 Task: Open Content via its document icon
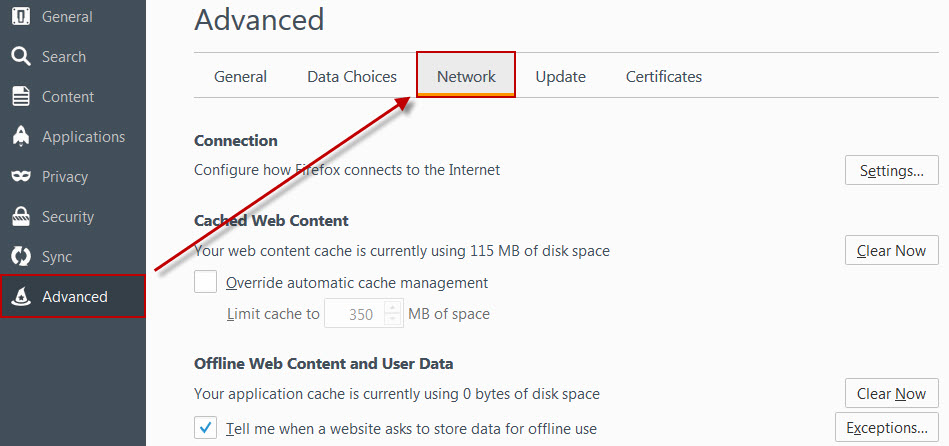tap(20, 97)
